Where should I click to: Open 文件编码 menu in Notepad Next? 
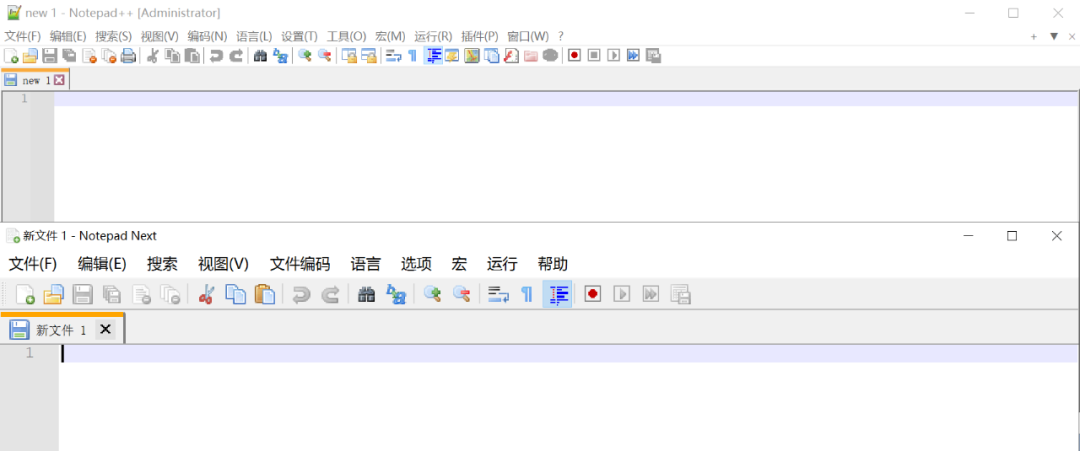[x=300, y=264]
